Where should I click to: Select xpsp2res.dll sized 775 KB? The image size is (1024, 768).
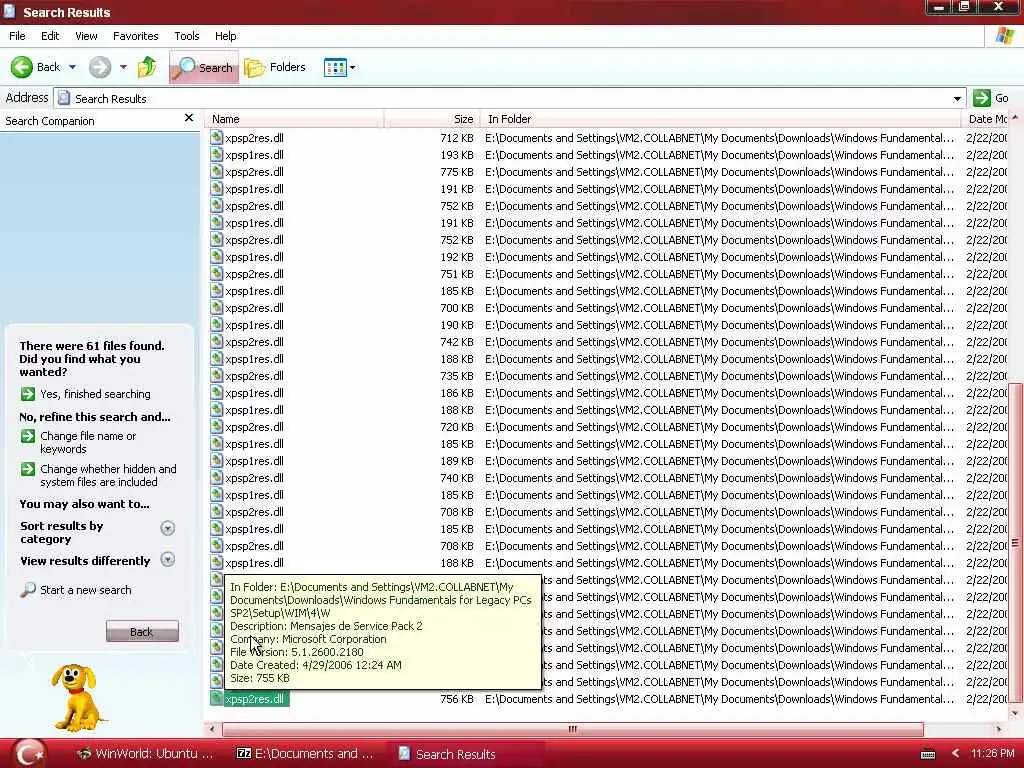point(254,172)
